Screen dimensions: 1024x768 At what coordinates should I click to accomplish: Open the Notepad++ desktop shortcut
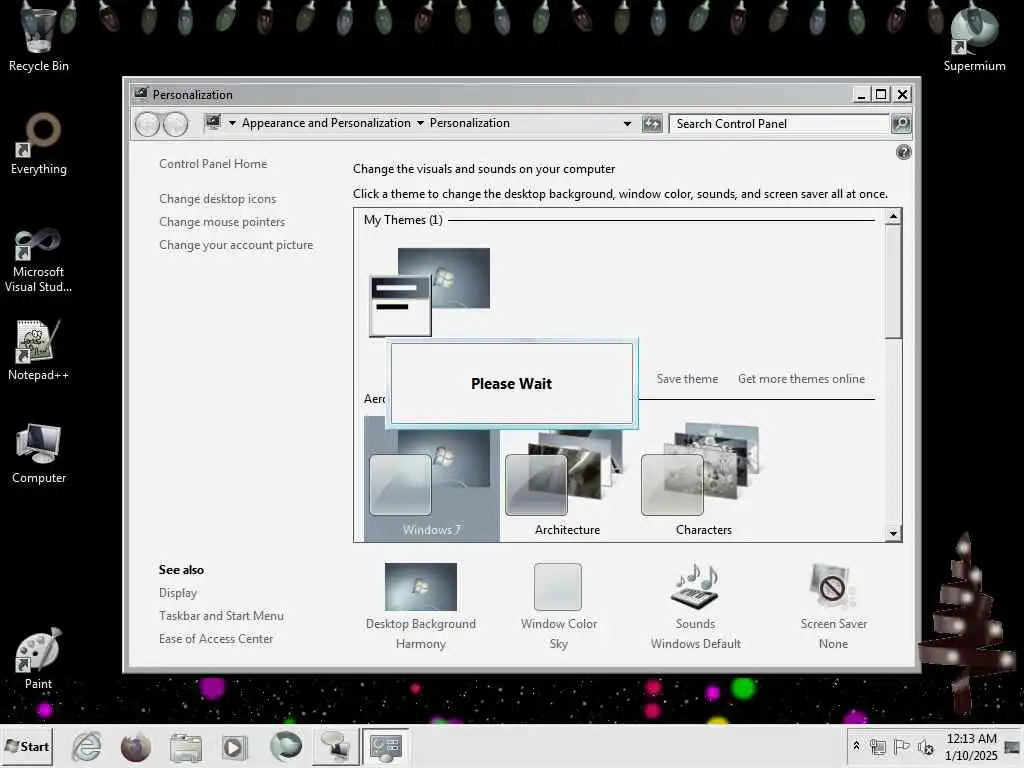[39, 350]
